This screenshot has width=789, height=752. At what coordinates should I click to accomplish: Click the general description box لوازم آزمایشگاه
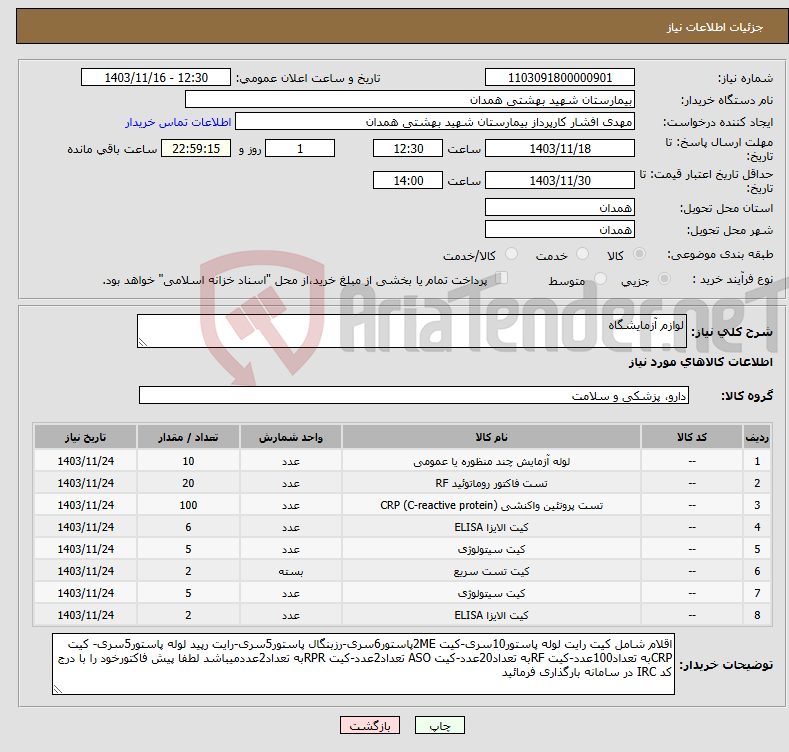[412, 331]
